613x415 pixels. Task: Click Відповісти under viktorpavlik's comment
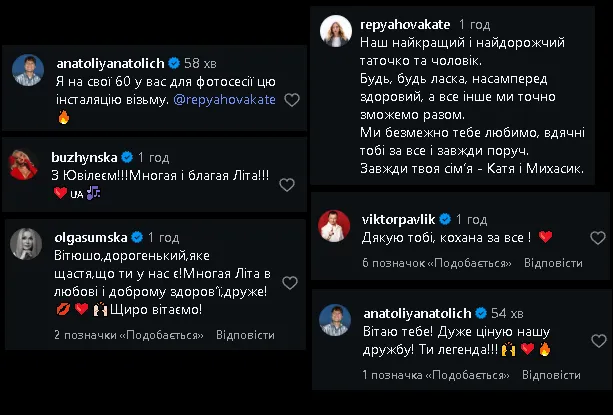[553, 263]
